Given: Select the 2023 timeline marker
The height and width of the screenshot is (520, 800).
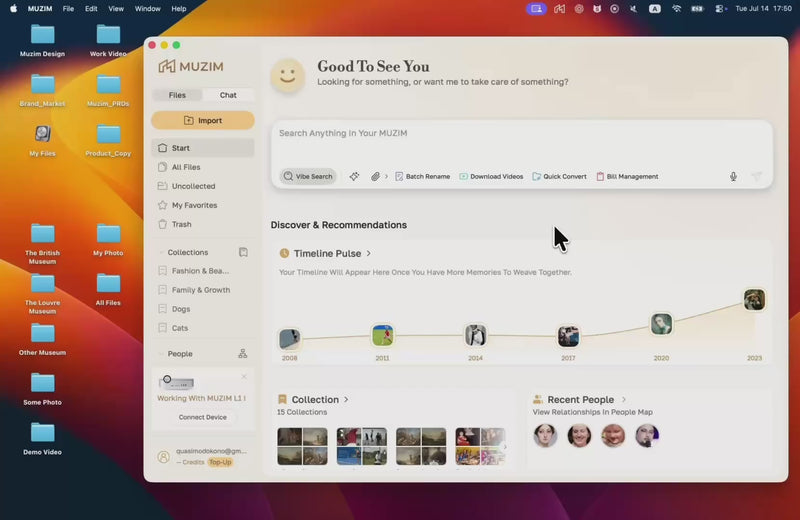Looking at the screenshot, I should (754, 300).
